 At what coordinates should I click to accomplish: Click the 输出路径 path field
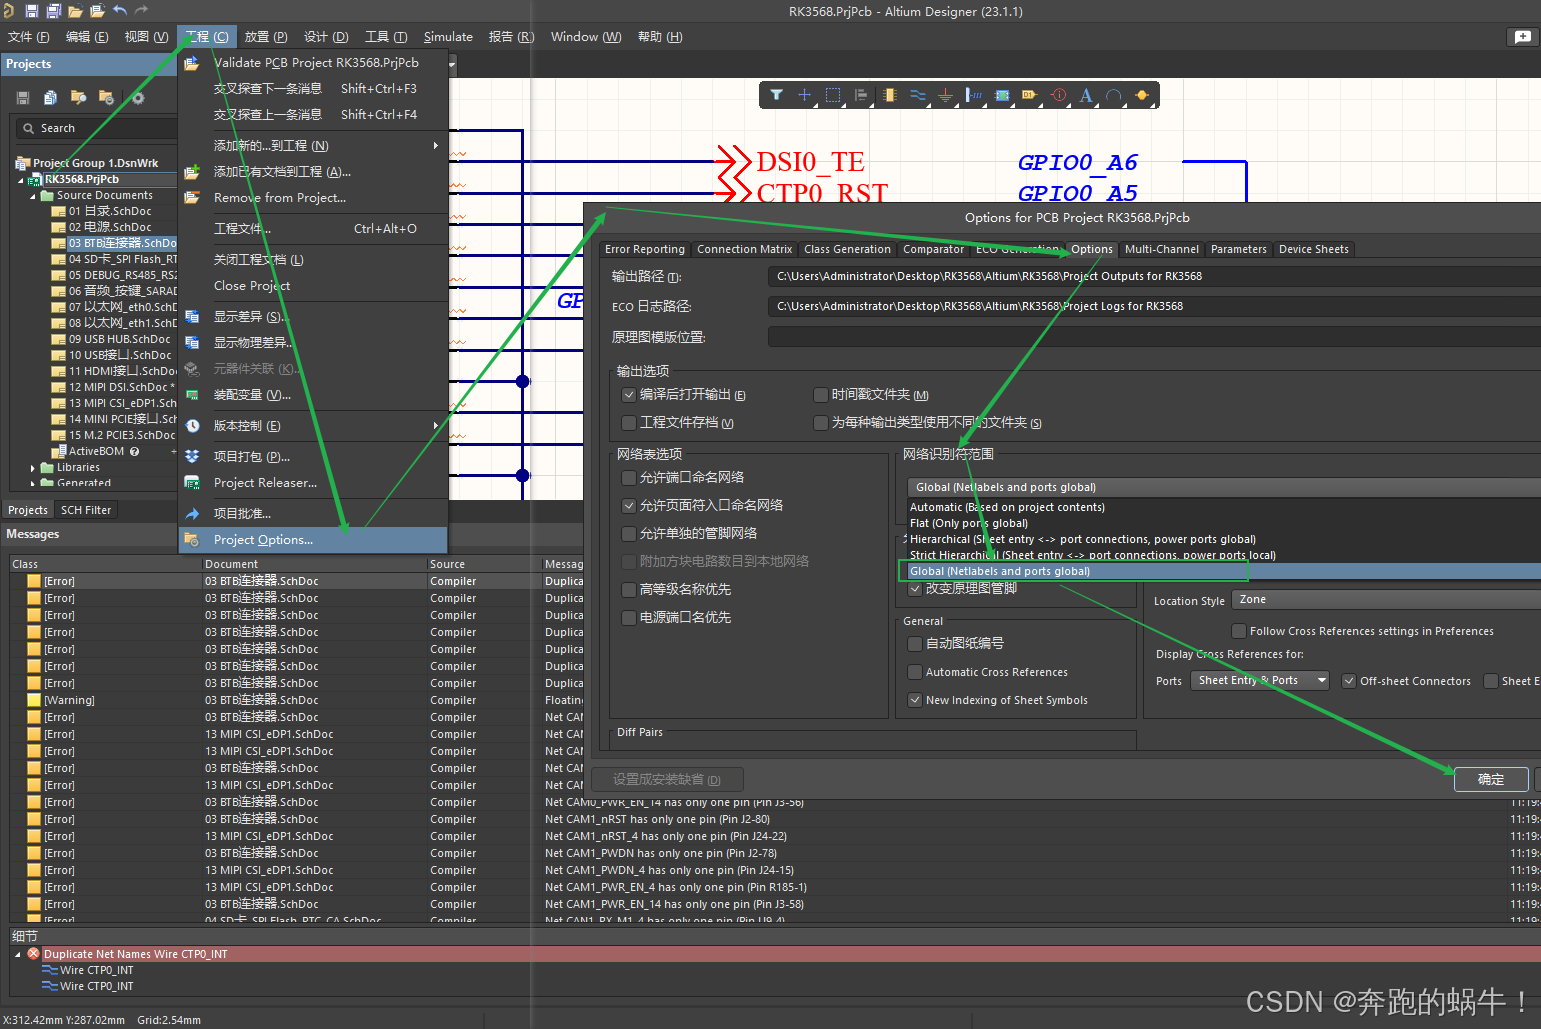(1154, 276)
